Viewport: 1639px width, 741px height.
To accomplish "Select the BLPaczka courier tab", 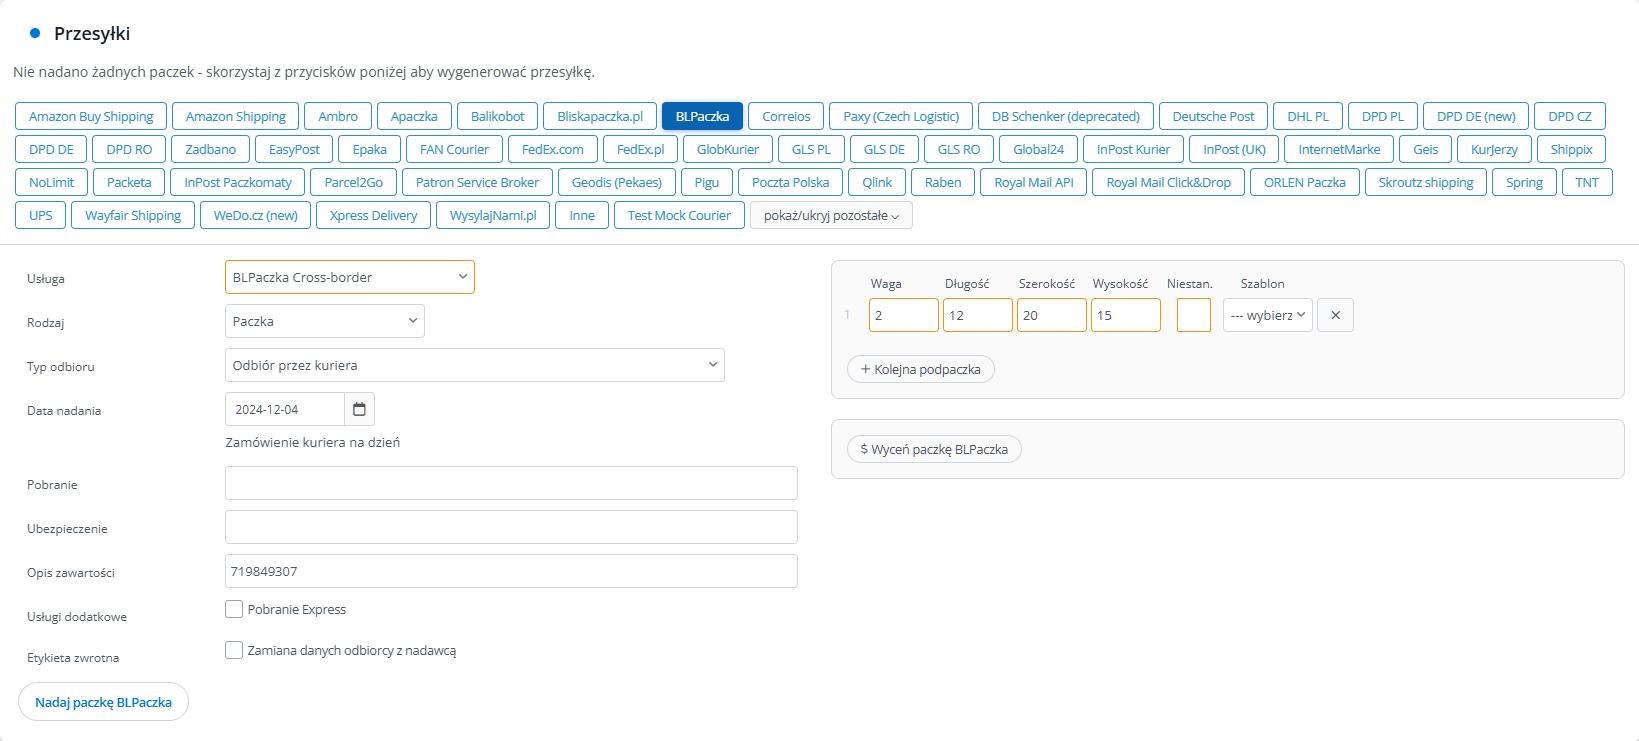I will [x=702, y=116].
